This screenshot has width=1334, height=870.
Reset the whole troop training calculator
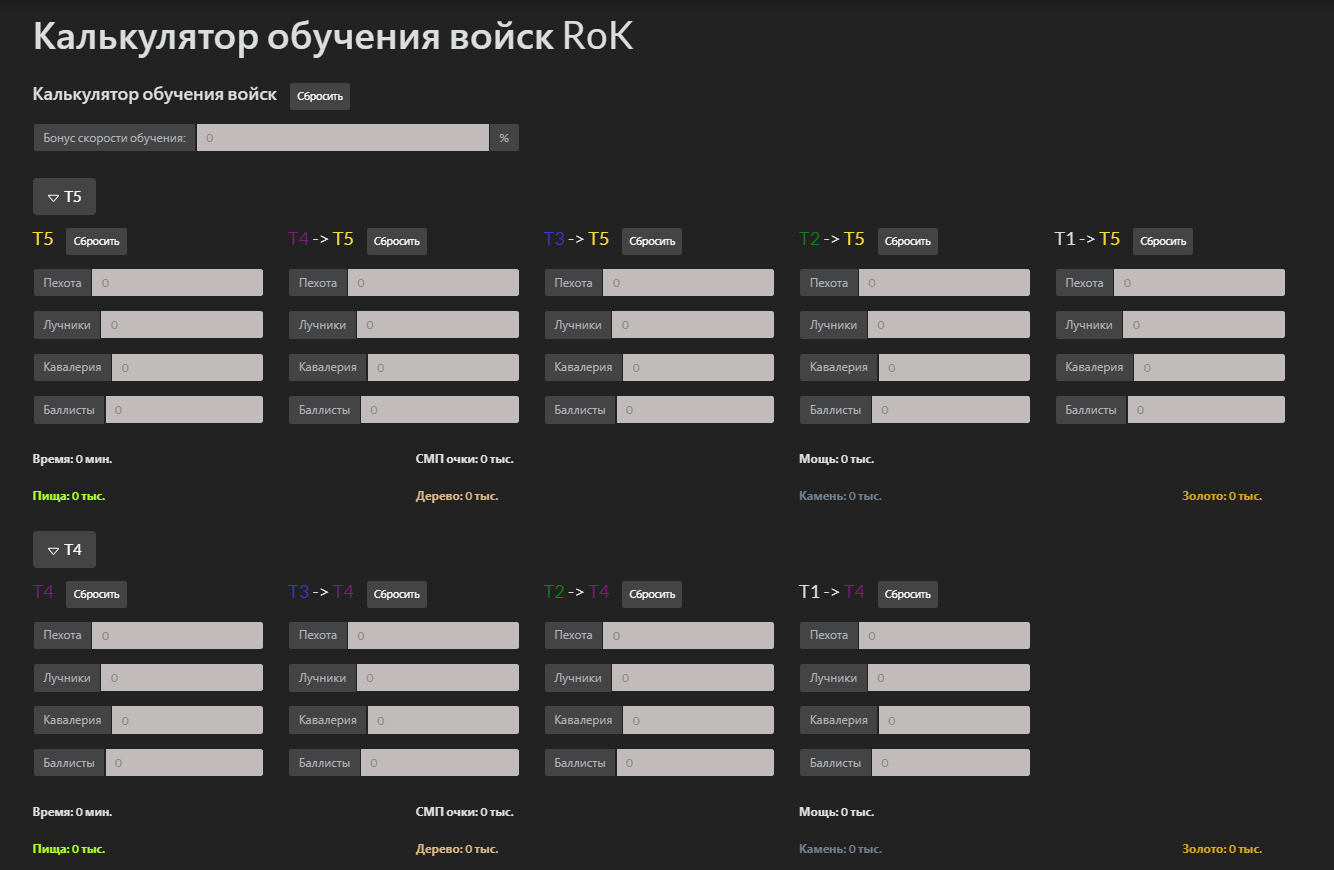[x=320, y=97]
